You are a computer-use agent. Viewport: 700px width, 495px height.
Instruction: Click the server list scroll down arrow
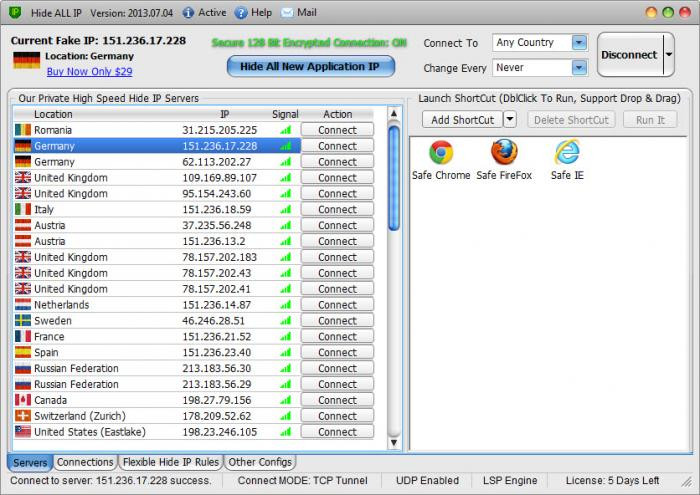pos(394,443)
